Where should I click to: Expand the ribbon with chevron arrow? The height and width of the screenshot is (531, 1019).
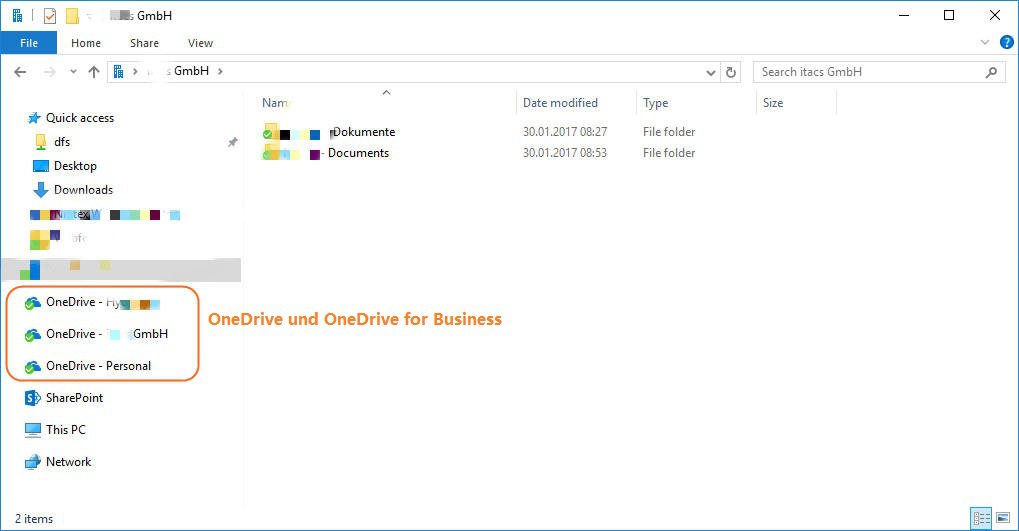coord(985,43)
